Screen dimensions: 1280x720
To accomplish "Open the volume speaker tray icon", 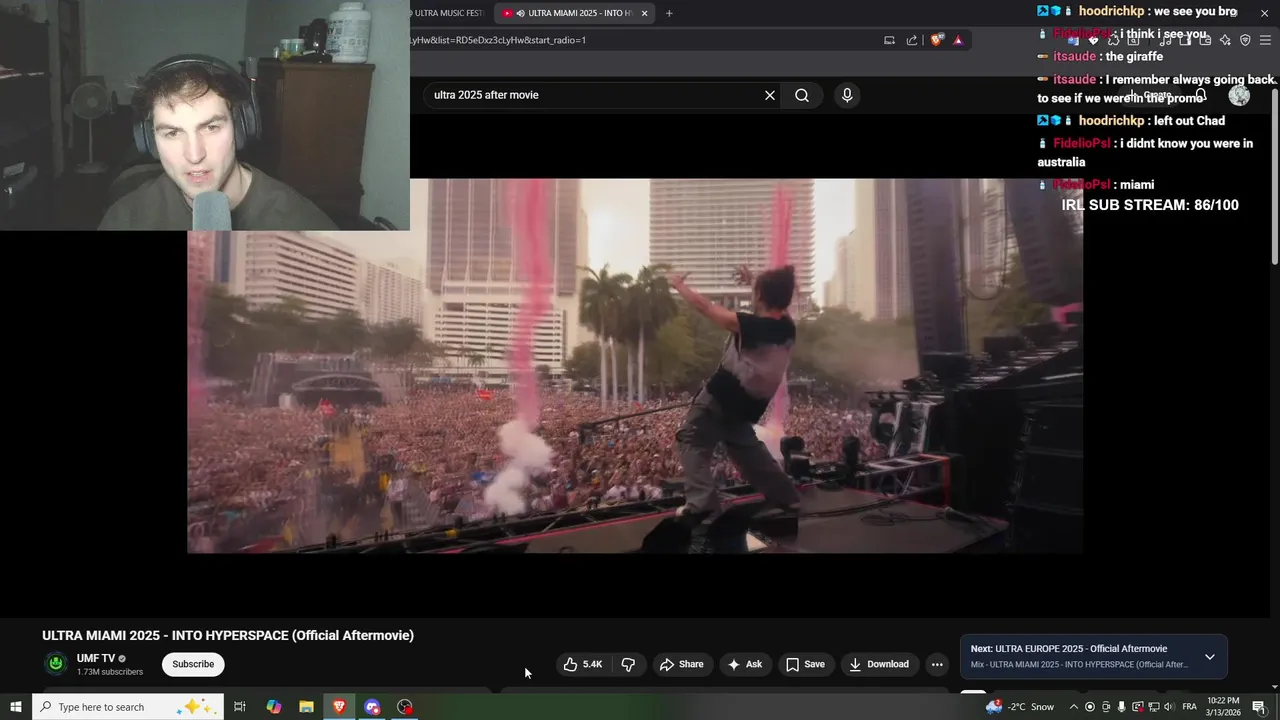I will 1168,707.
